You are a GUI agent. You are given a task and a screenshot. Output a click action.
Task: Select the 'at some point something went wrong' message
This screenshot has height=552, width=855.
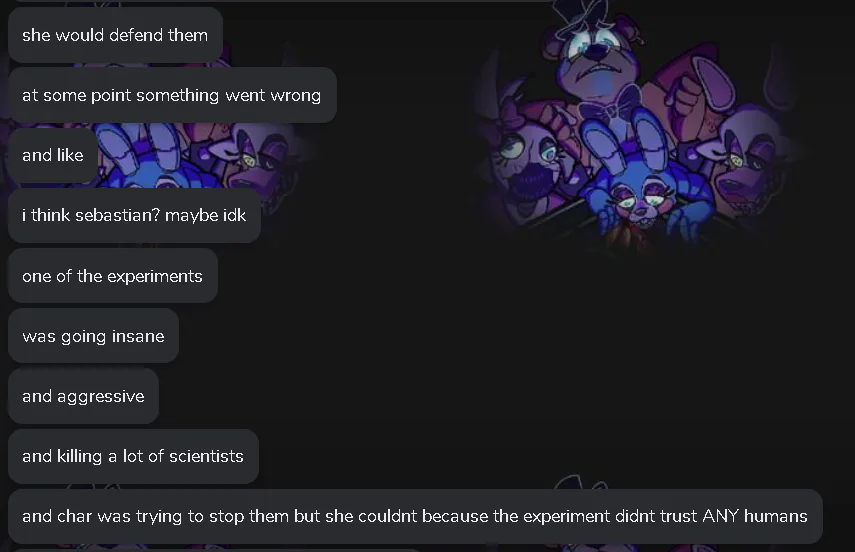[x=172, y=95]
